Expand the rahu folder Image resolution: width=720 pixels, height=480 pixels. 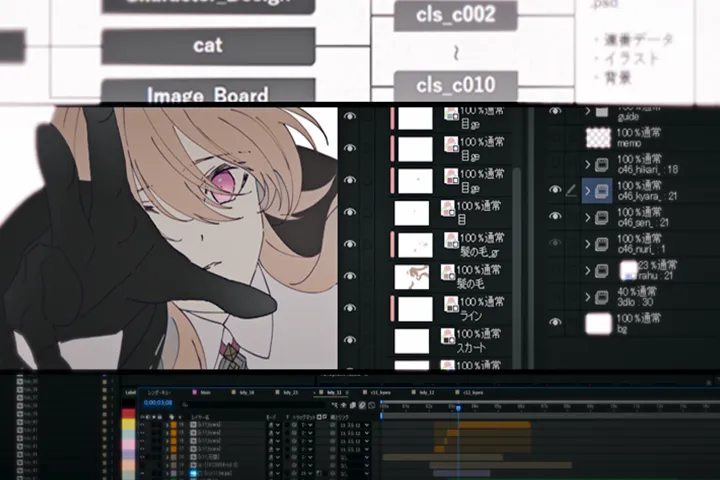588,271
